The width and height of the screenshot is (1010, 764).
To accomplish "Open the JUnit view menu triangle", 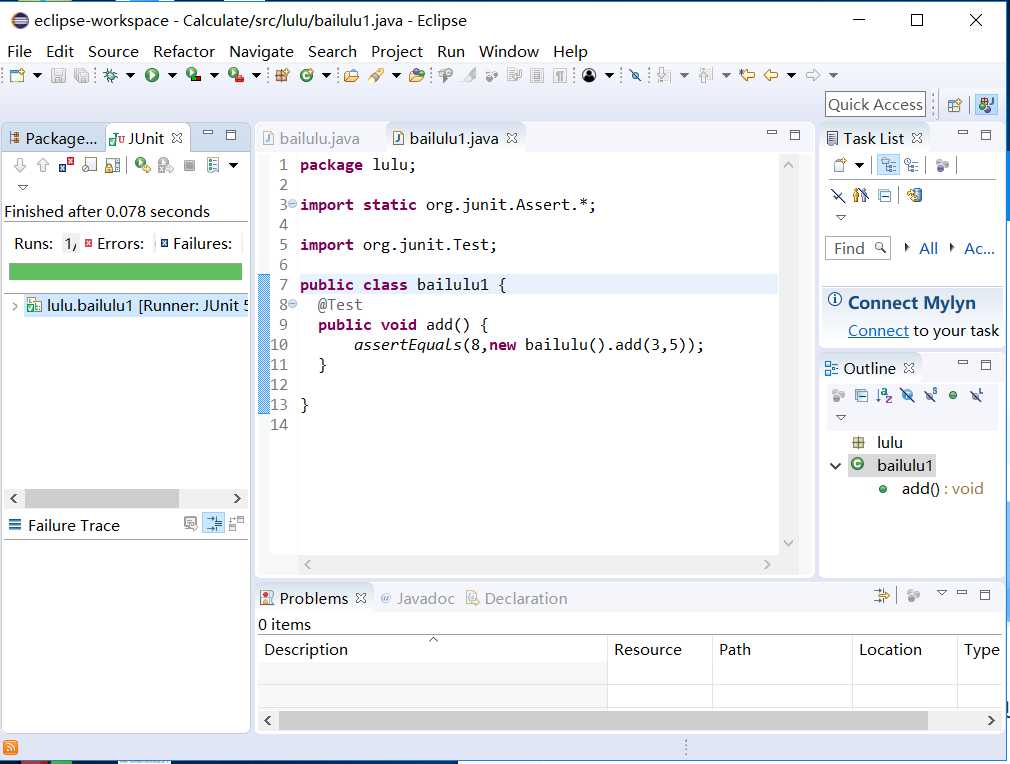I will (x=23, y=187).
